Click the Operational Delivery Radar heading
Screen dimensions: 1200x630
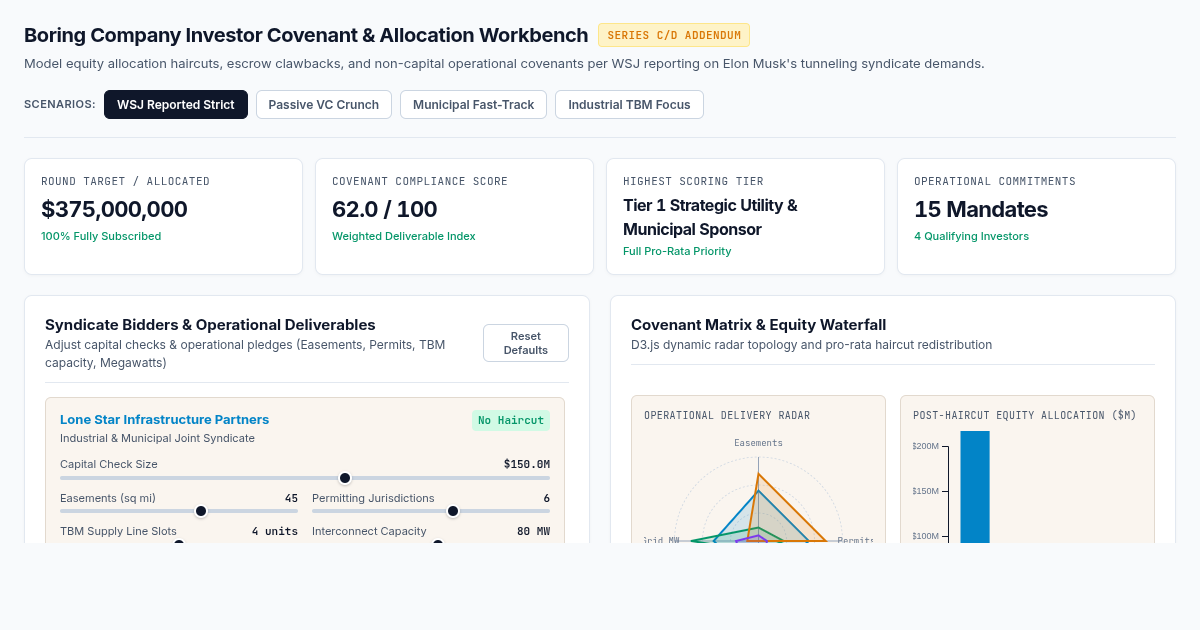tap(727, 415)
